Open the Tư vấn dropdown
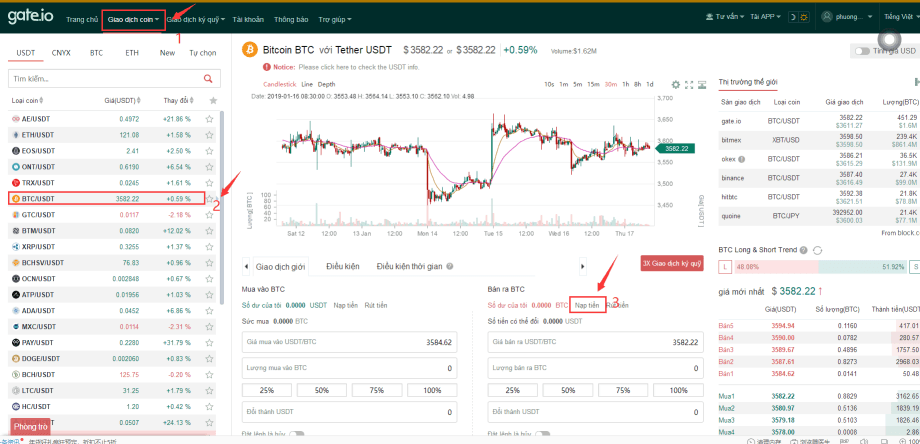The height and width of the screenshot is (444, 920). tap(726, 18)
